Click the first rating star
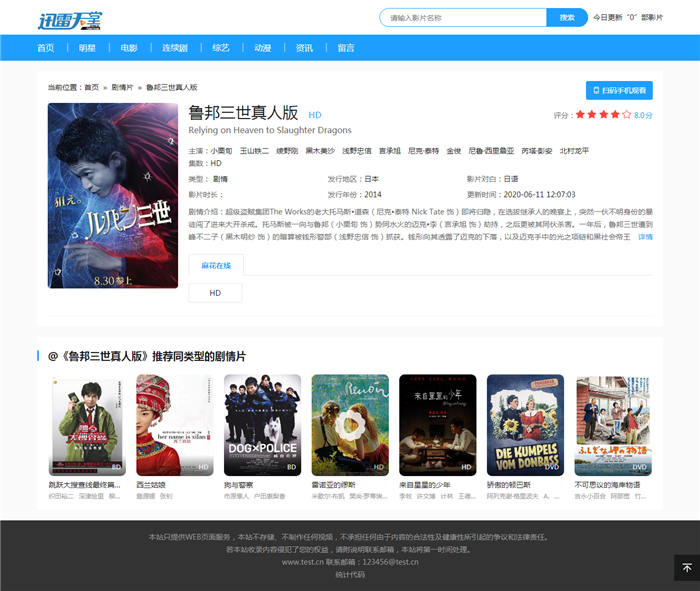700x591 pixels. point(578,115)
